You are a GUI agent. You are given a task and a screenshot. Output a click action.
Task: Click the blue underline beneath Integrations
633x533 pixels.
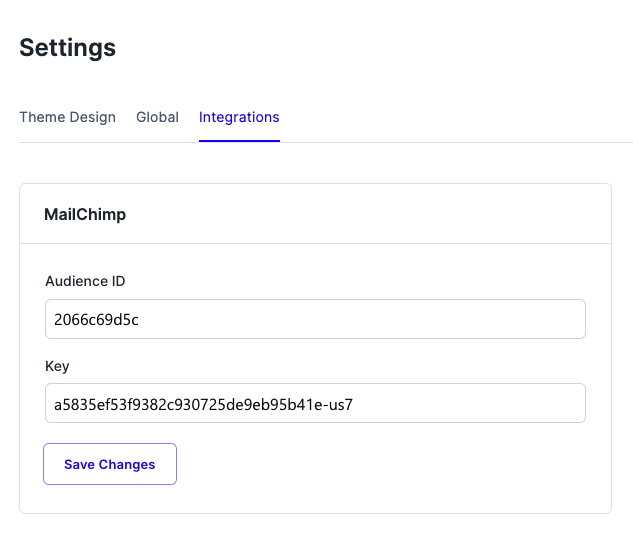tap(239, 141)
